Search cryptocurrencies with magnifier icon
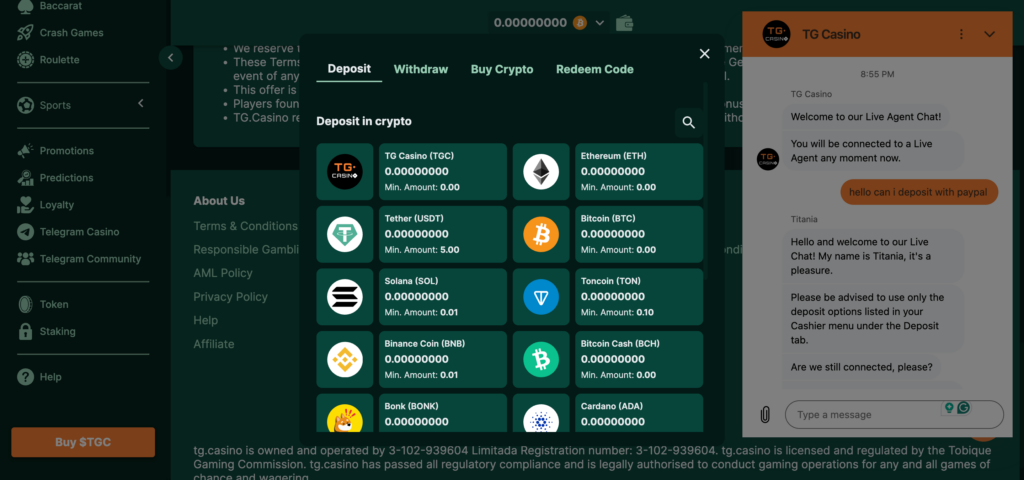 point(688,122)
